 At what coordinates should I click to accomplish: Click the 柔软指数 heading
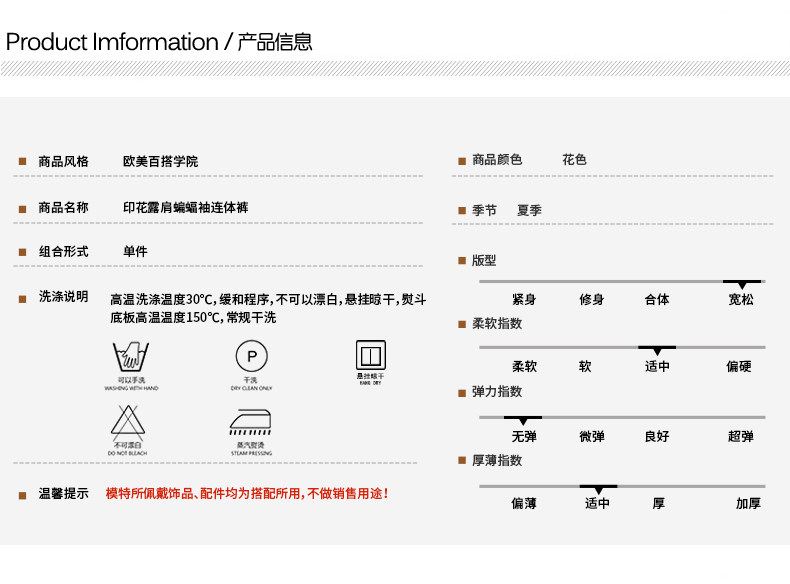[x=497, y=323]
